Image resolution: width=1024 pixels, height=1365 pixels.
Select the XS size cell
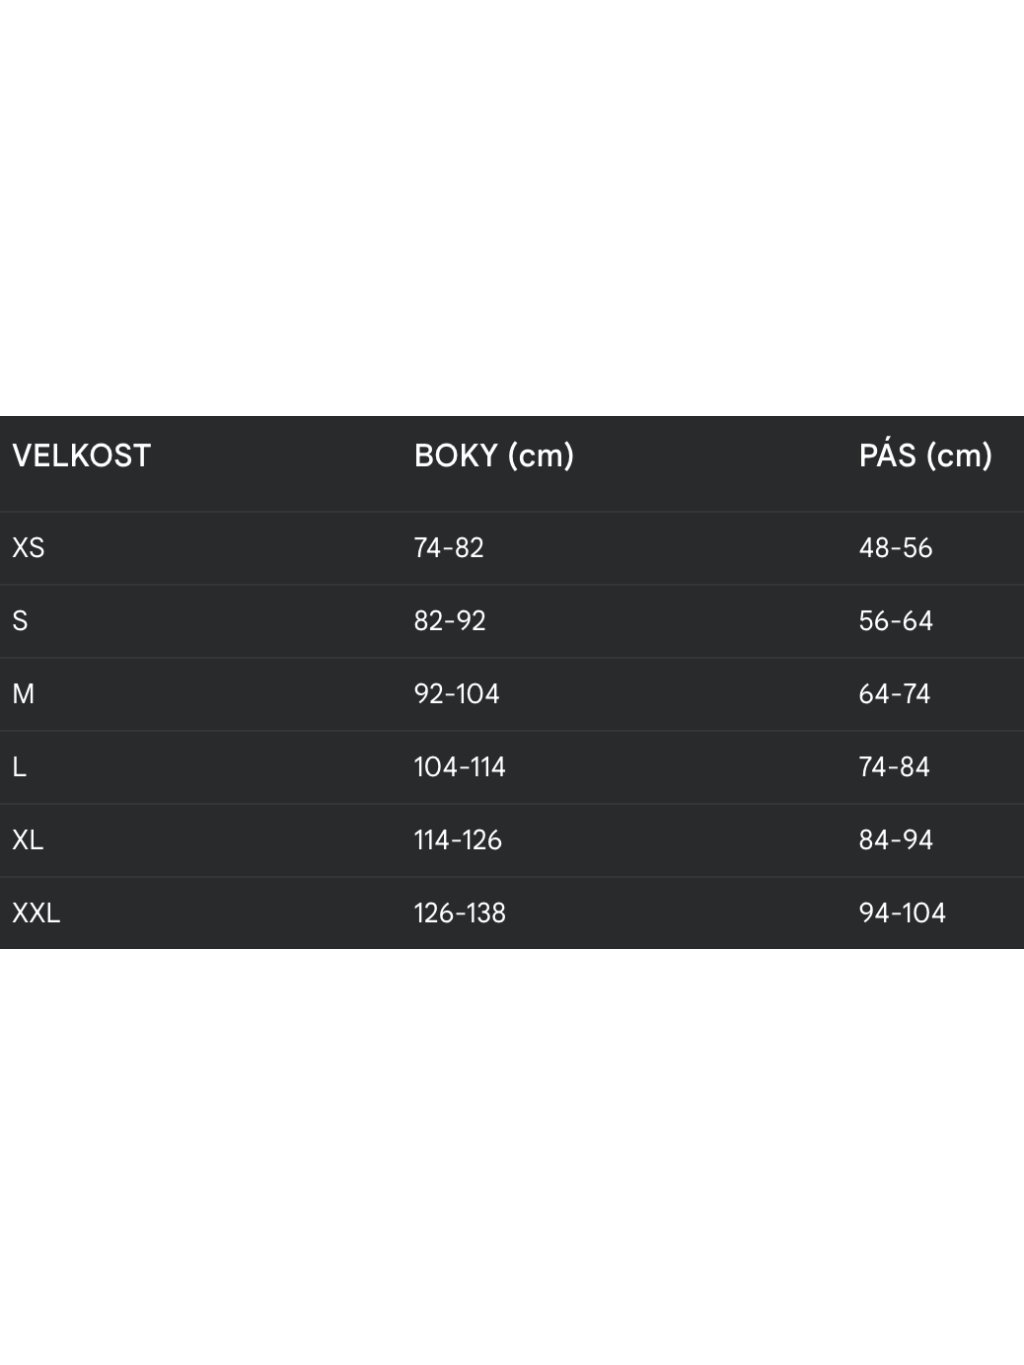pyautogui.click(x=28, y=548)
